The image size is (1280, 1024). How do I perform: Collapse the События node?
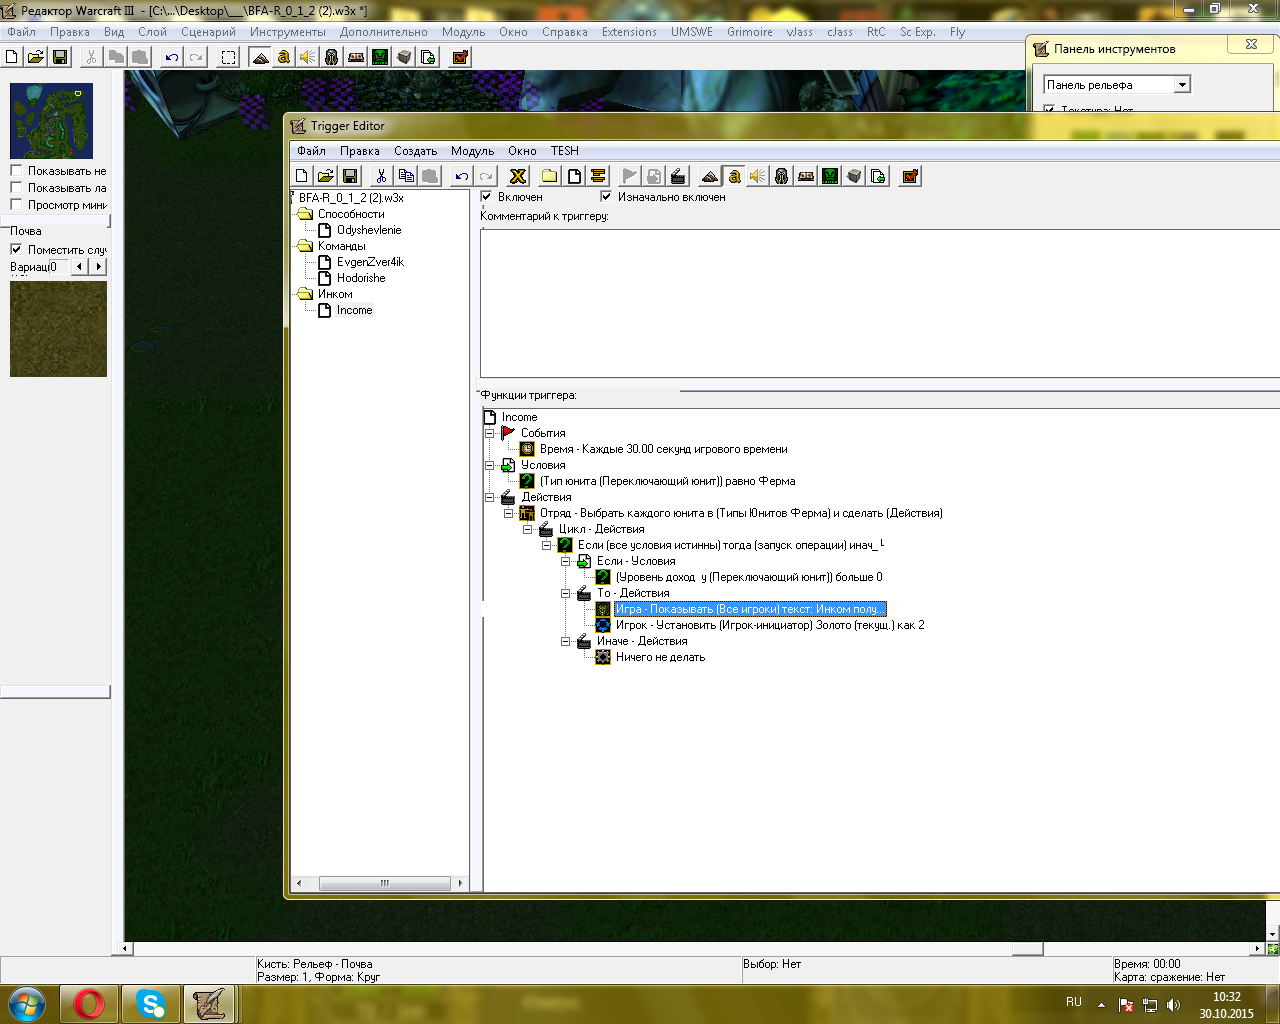[x=490, y=433]
